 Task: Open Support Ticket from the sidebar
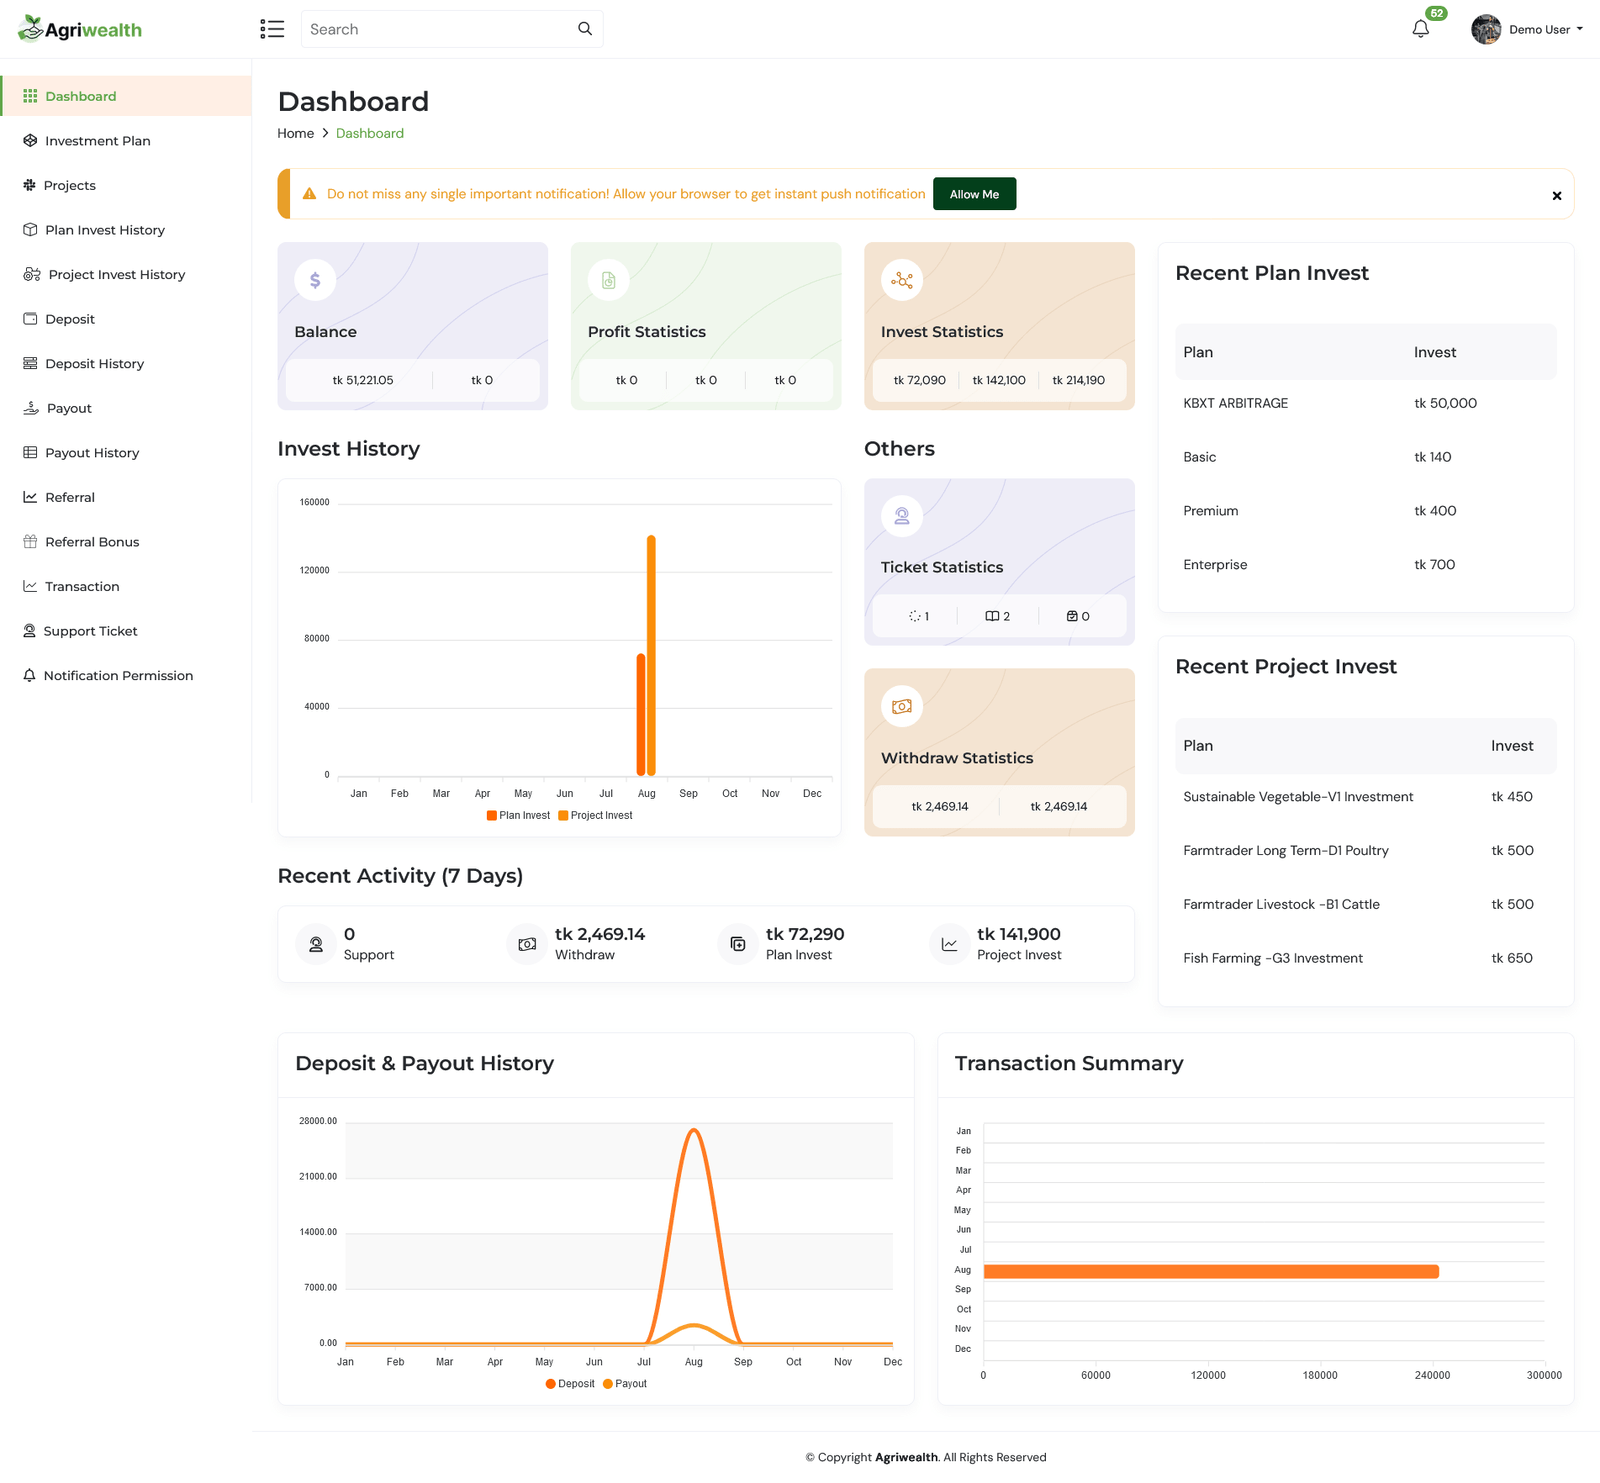(90, 631)
